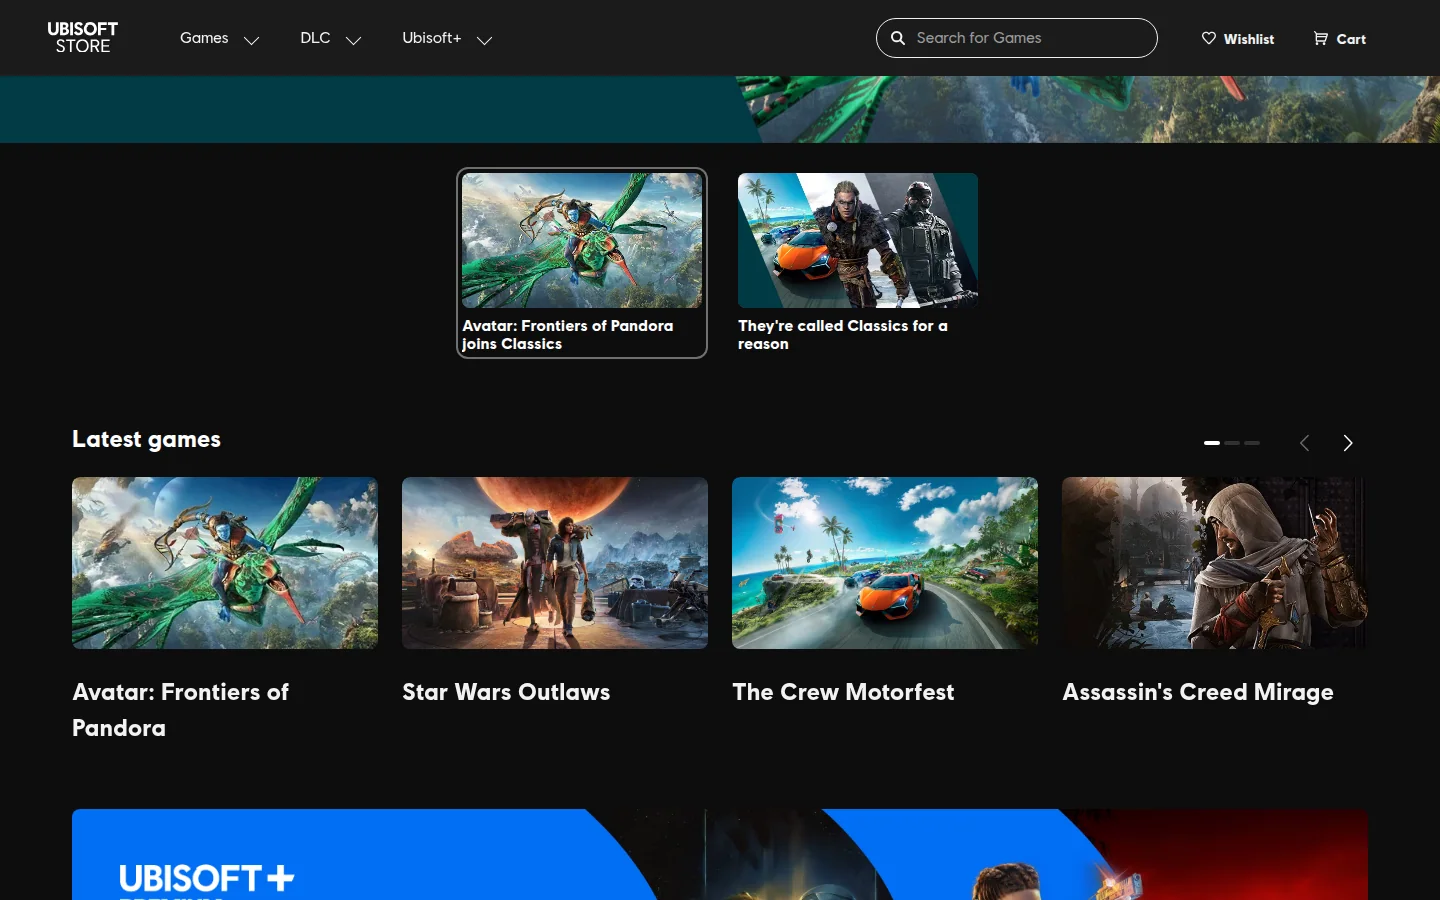Open the Ubisoft+ promotional banner

(x=720, y=854)
